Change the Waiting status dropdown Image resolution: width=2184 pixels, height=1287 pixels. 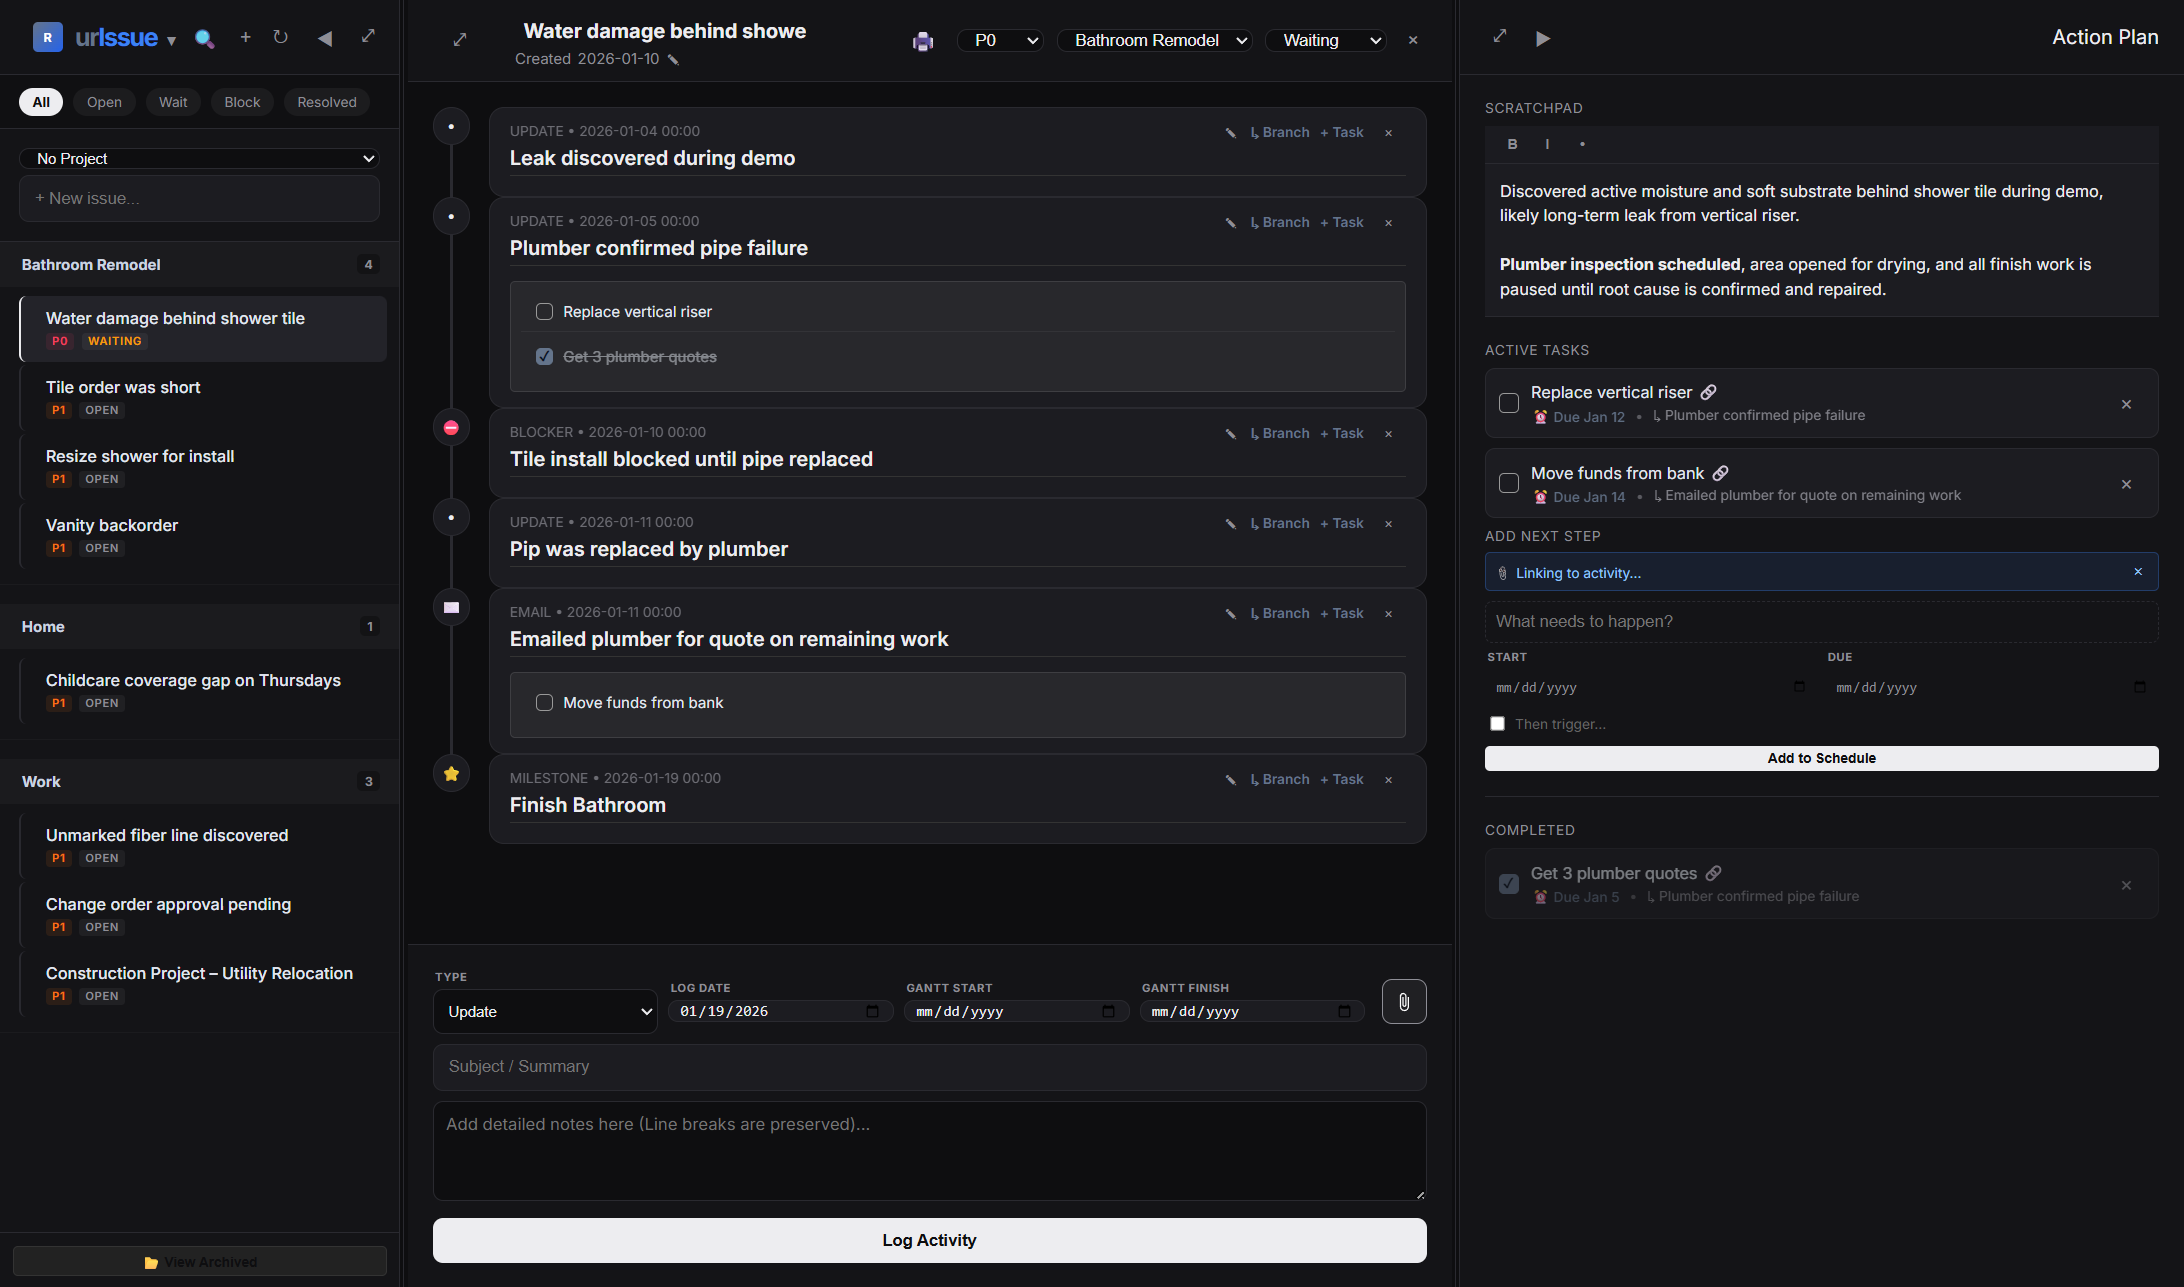click(1326, 40)
